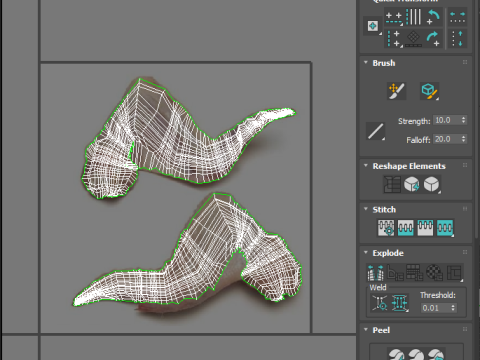Click the Reshape Elements rollout title
Image resolution: width=480 pixels, height=360 pixels.
[409, 166]
